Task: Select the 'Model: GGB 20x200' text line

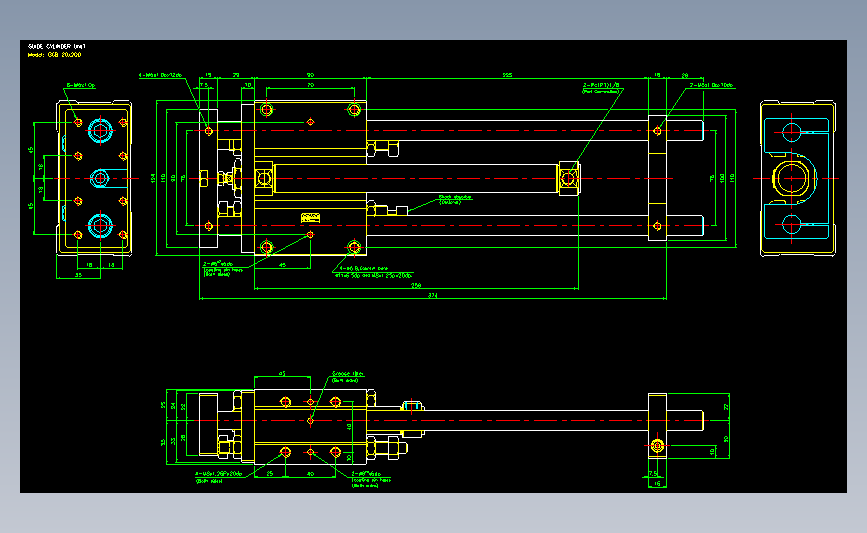Action: pos(54,55)
